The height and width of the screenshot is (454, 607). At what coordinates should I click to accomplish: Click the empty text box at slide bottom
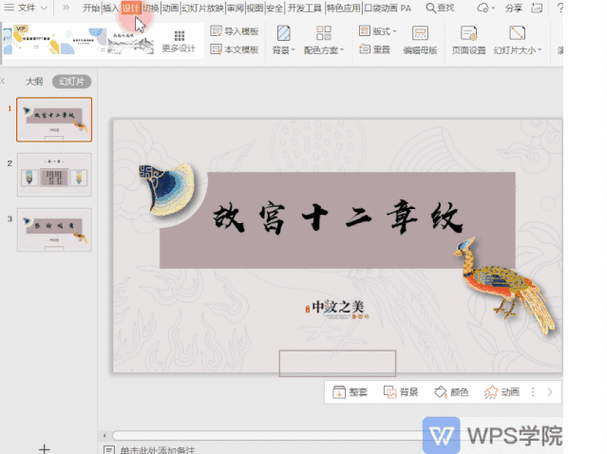pyautogui.click(x=337, y=363)
